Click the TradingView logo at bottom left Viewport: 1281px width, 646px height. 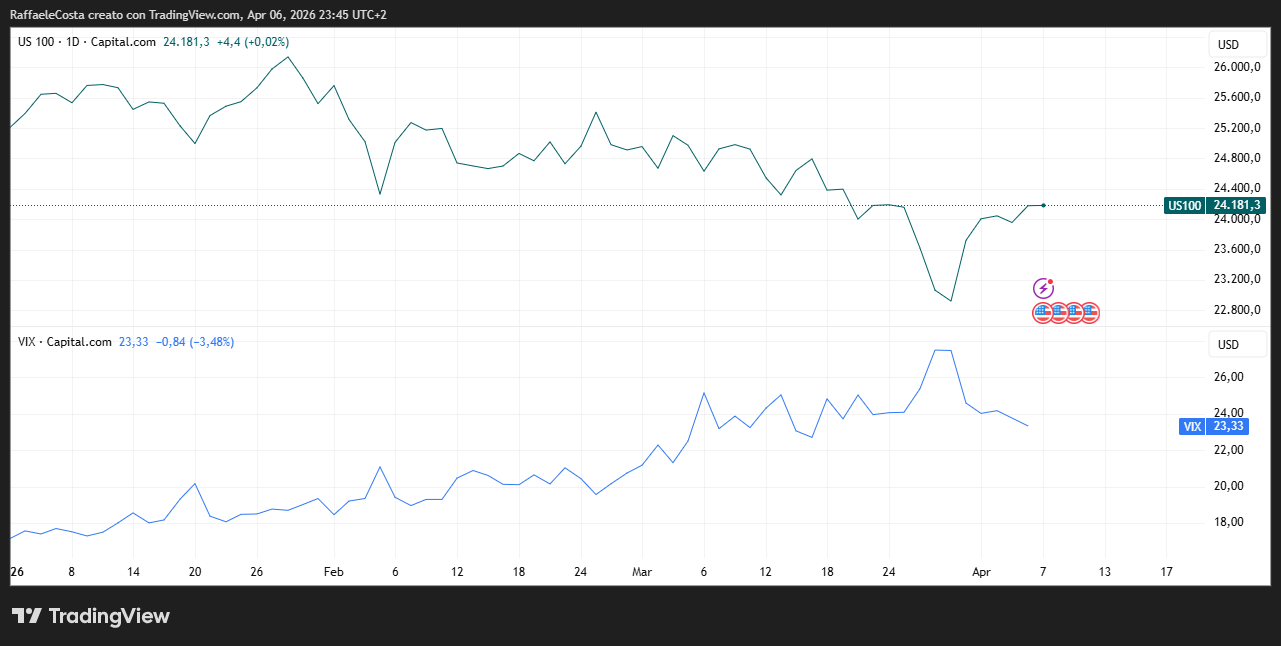tap(90, 616)
